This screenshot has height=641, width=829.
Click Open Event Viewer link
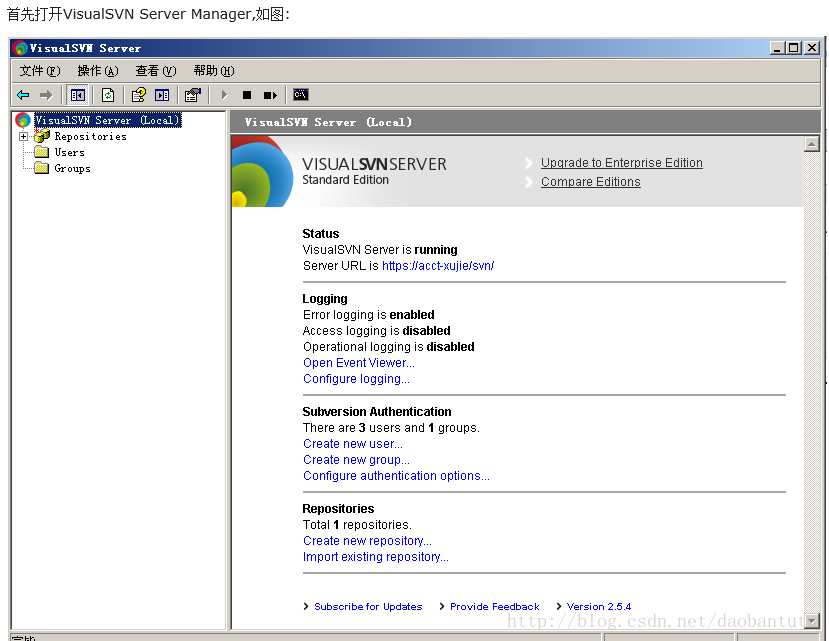[x=358, y=363]
